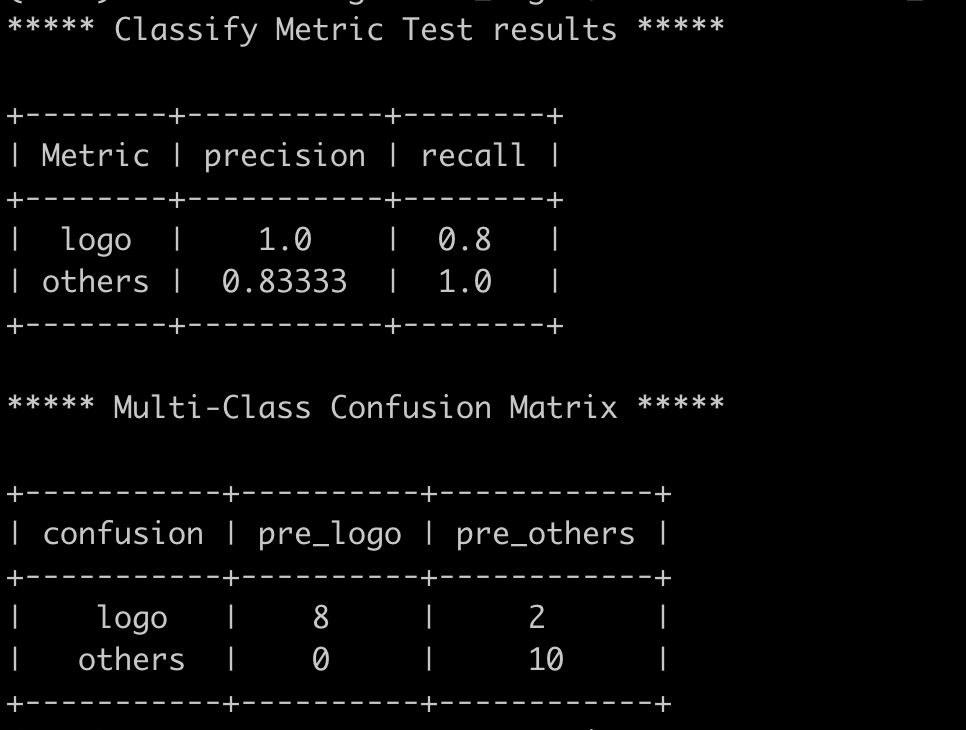Click the value 0 under pre_logo
966x730 pixels.
[320, 660]
